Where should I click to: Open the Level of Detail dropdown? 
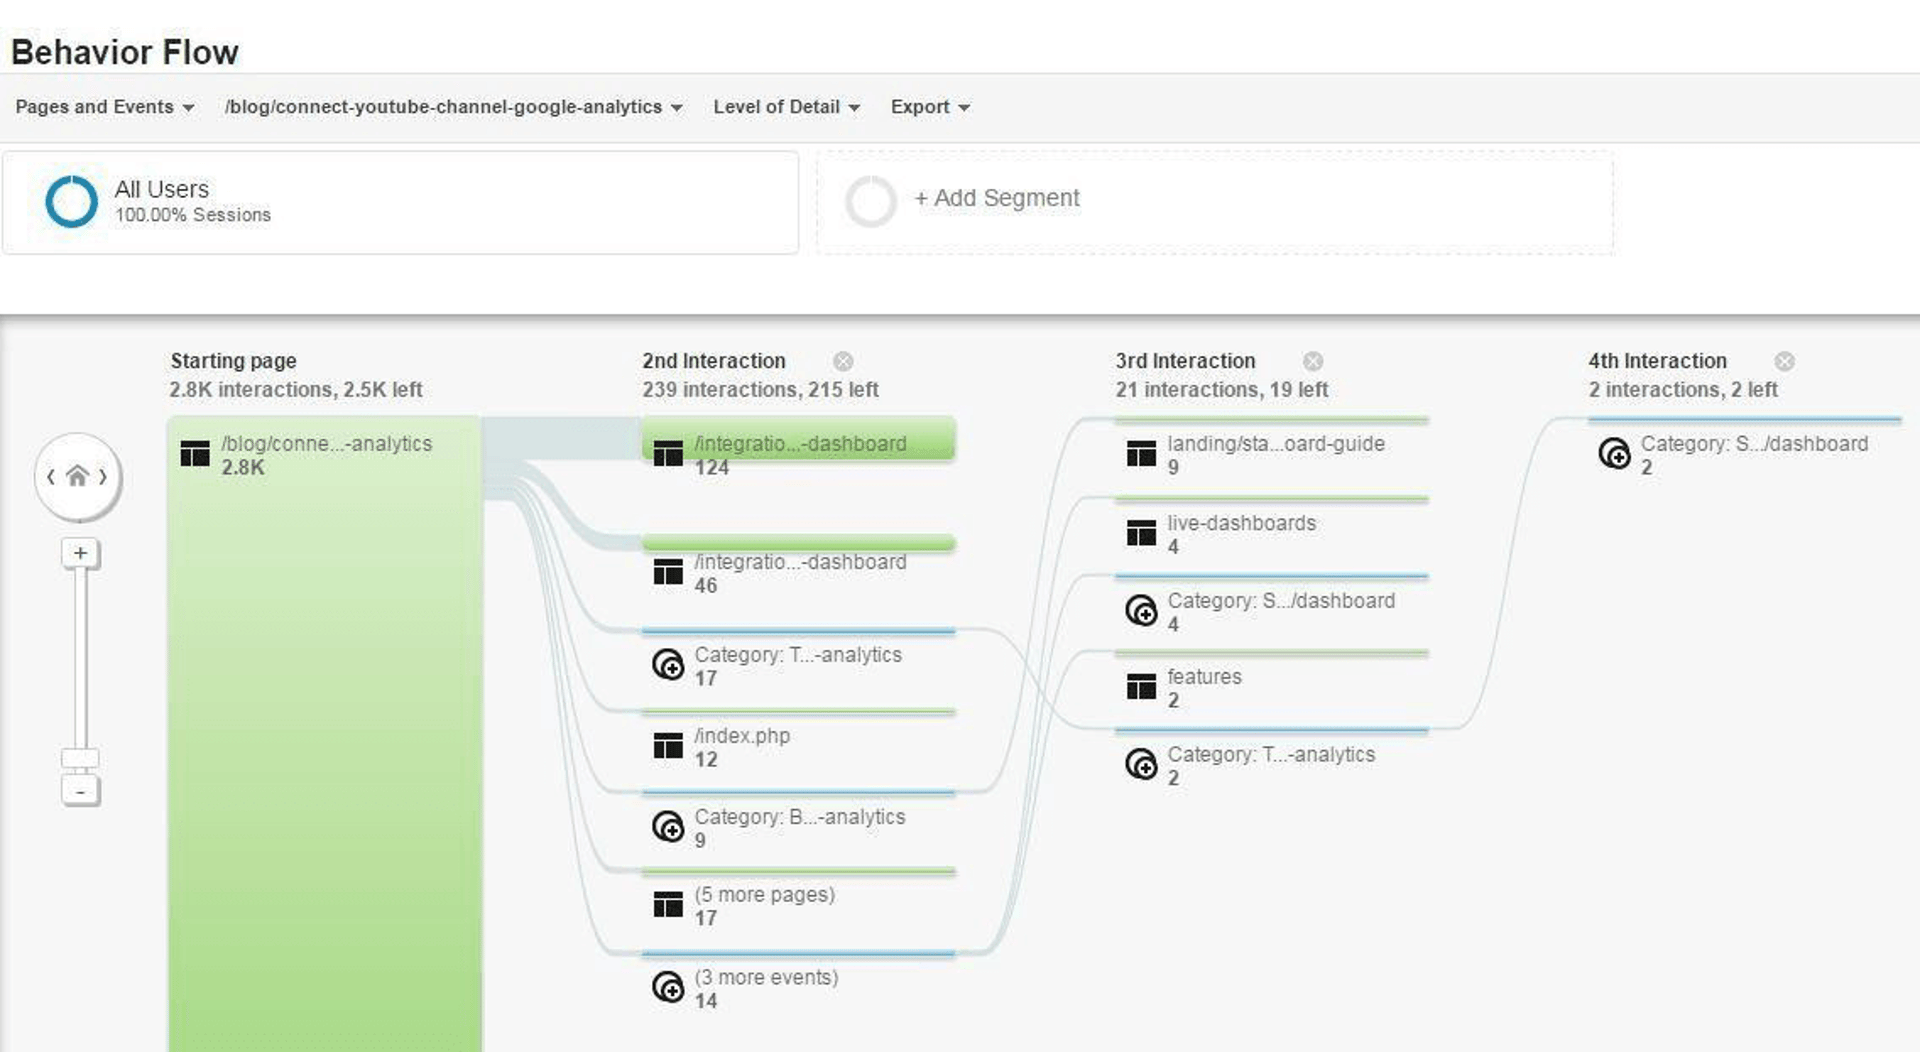(x=786, y=107)
